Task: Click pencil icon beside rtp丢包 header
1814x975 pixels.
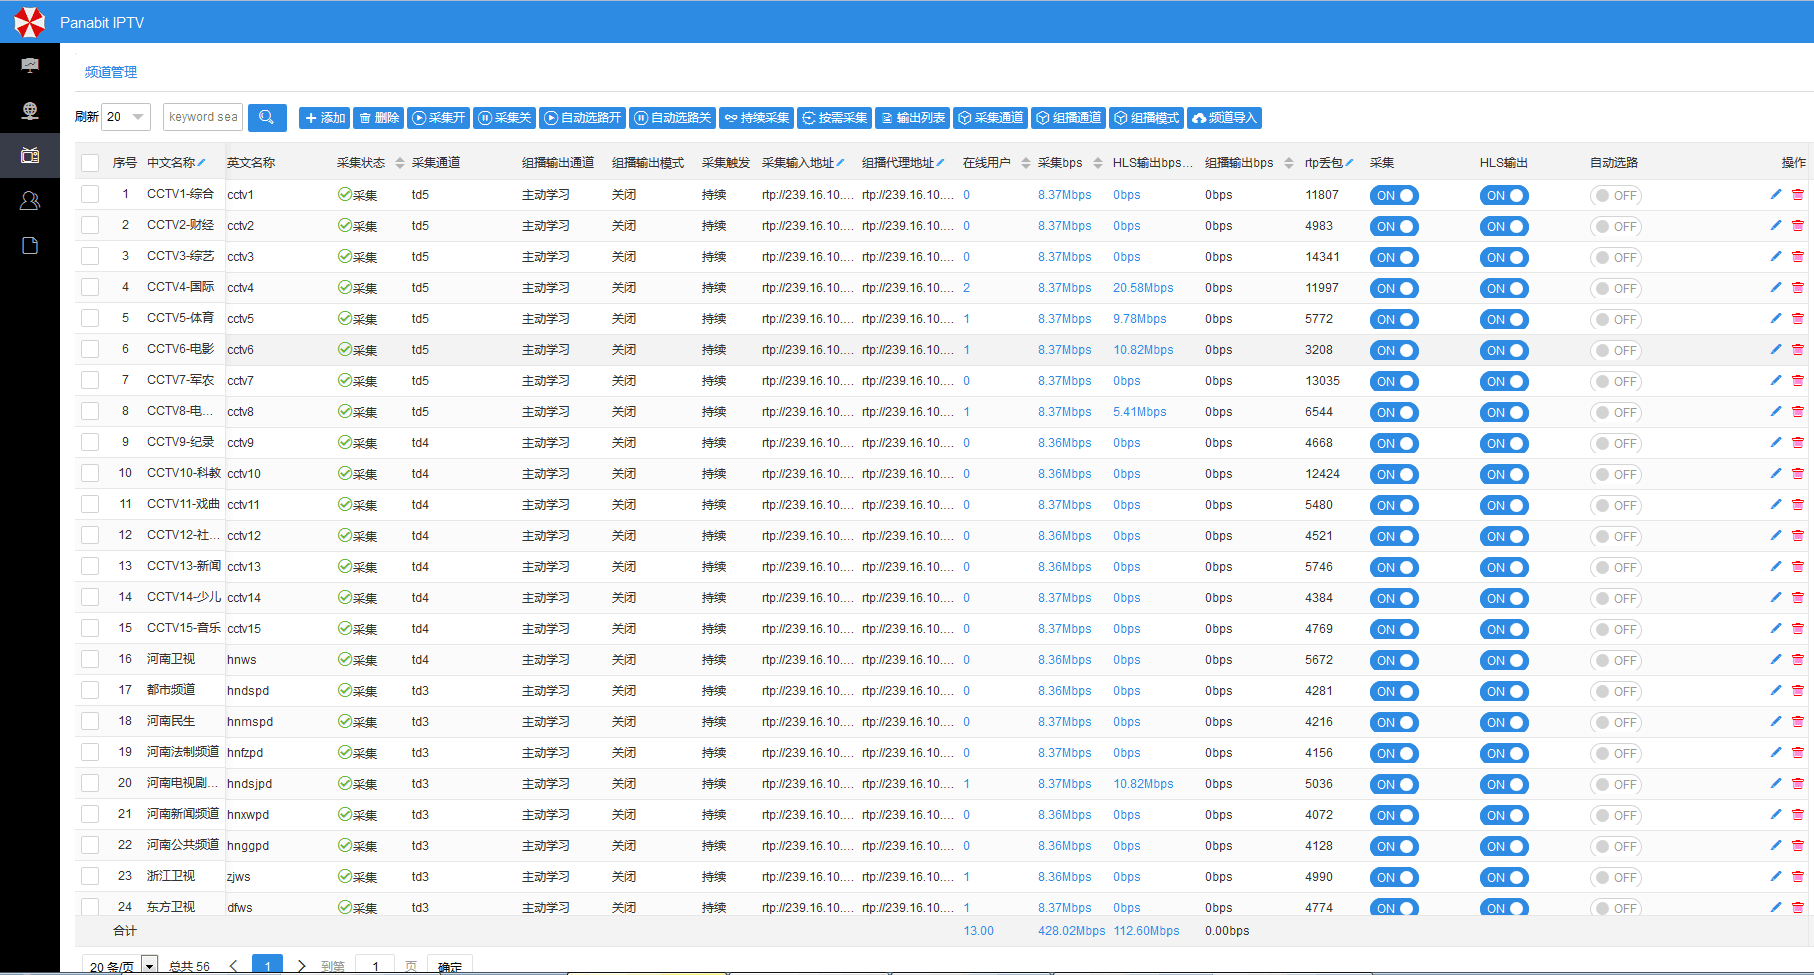Action: (1349, 162)
